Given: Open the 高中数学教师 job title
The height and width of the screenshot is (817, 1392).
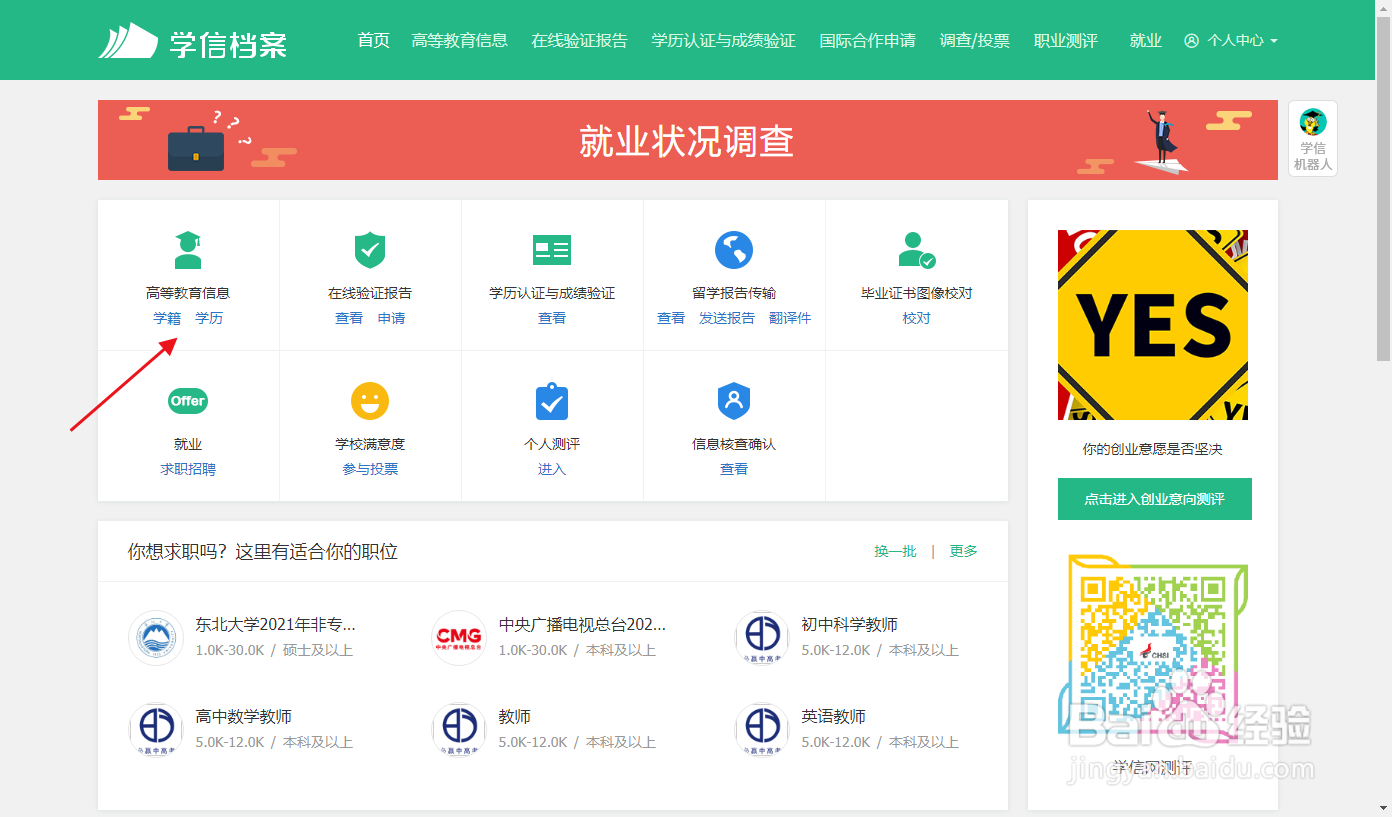Looking at the screenshot, I should 244,717.
